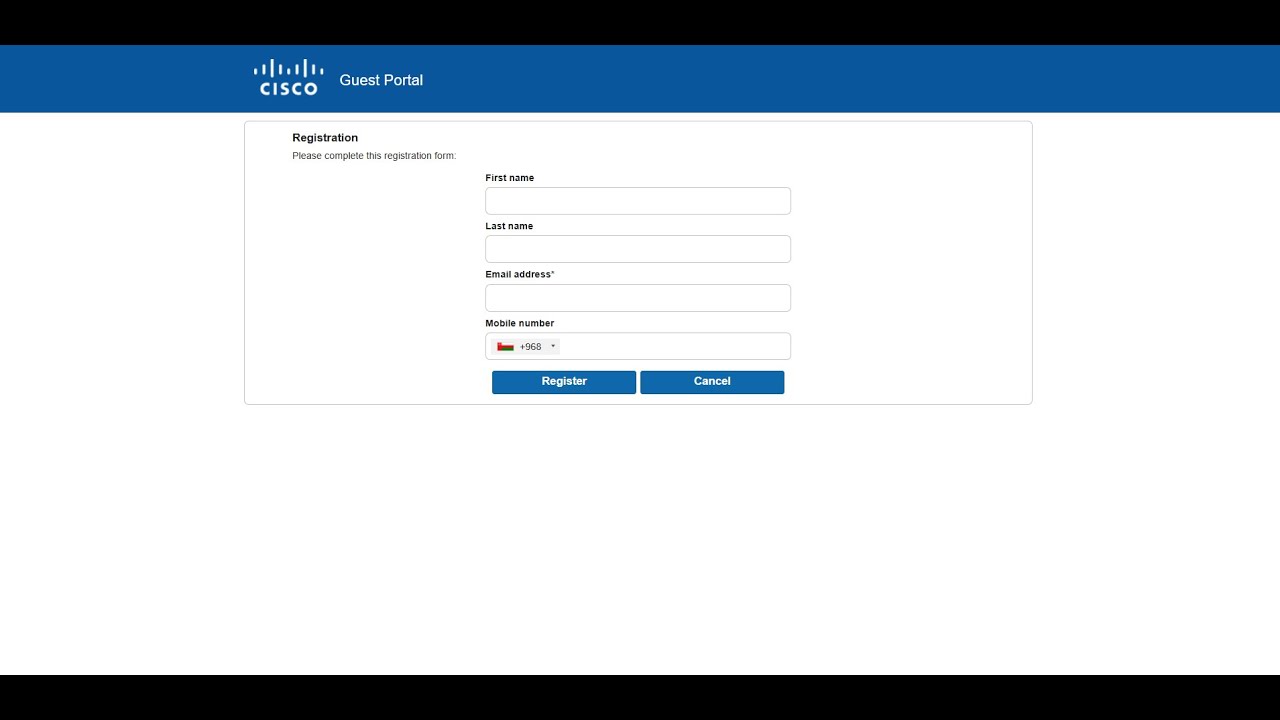This screenshot has width=1280, height=720.
Task: Click the Guest Portal title text
Action: [381, 80]
